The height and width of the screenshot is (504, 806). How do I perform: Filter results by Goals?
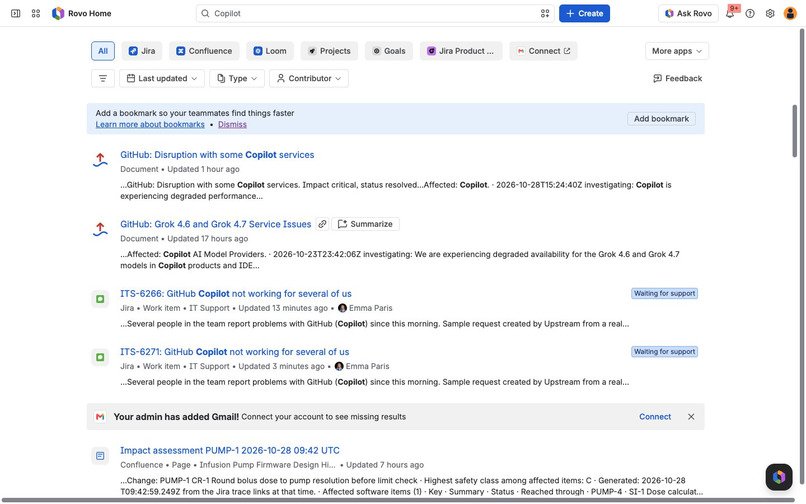(389, 51)
